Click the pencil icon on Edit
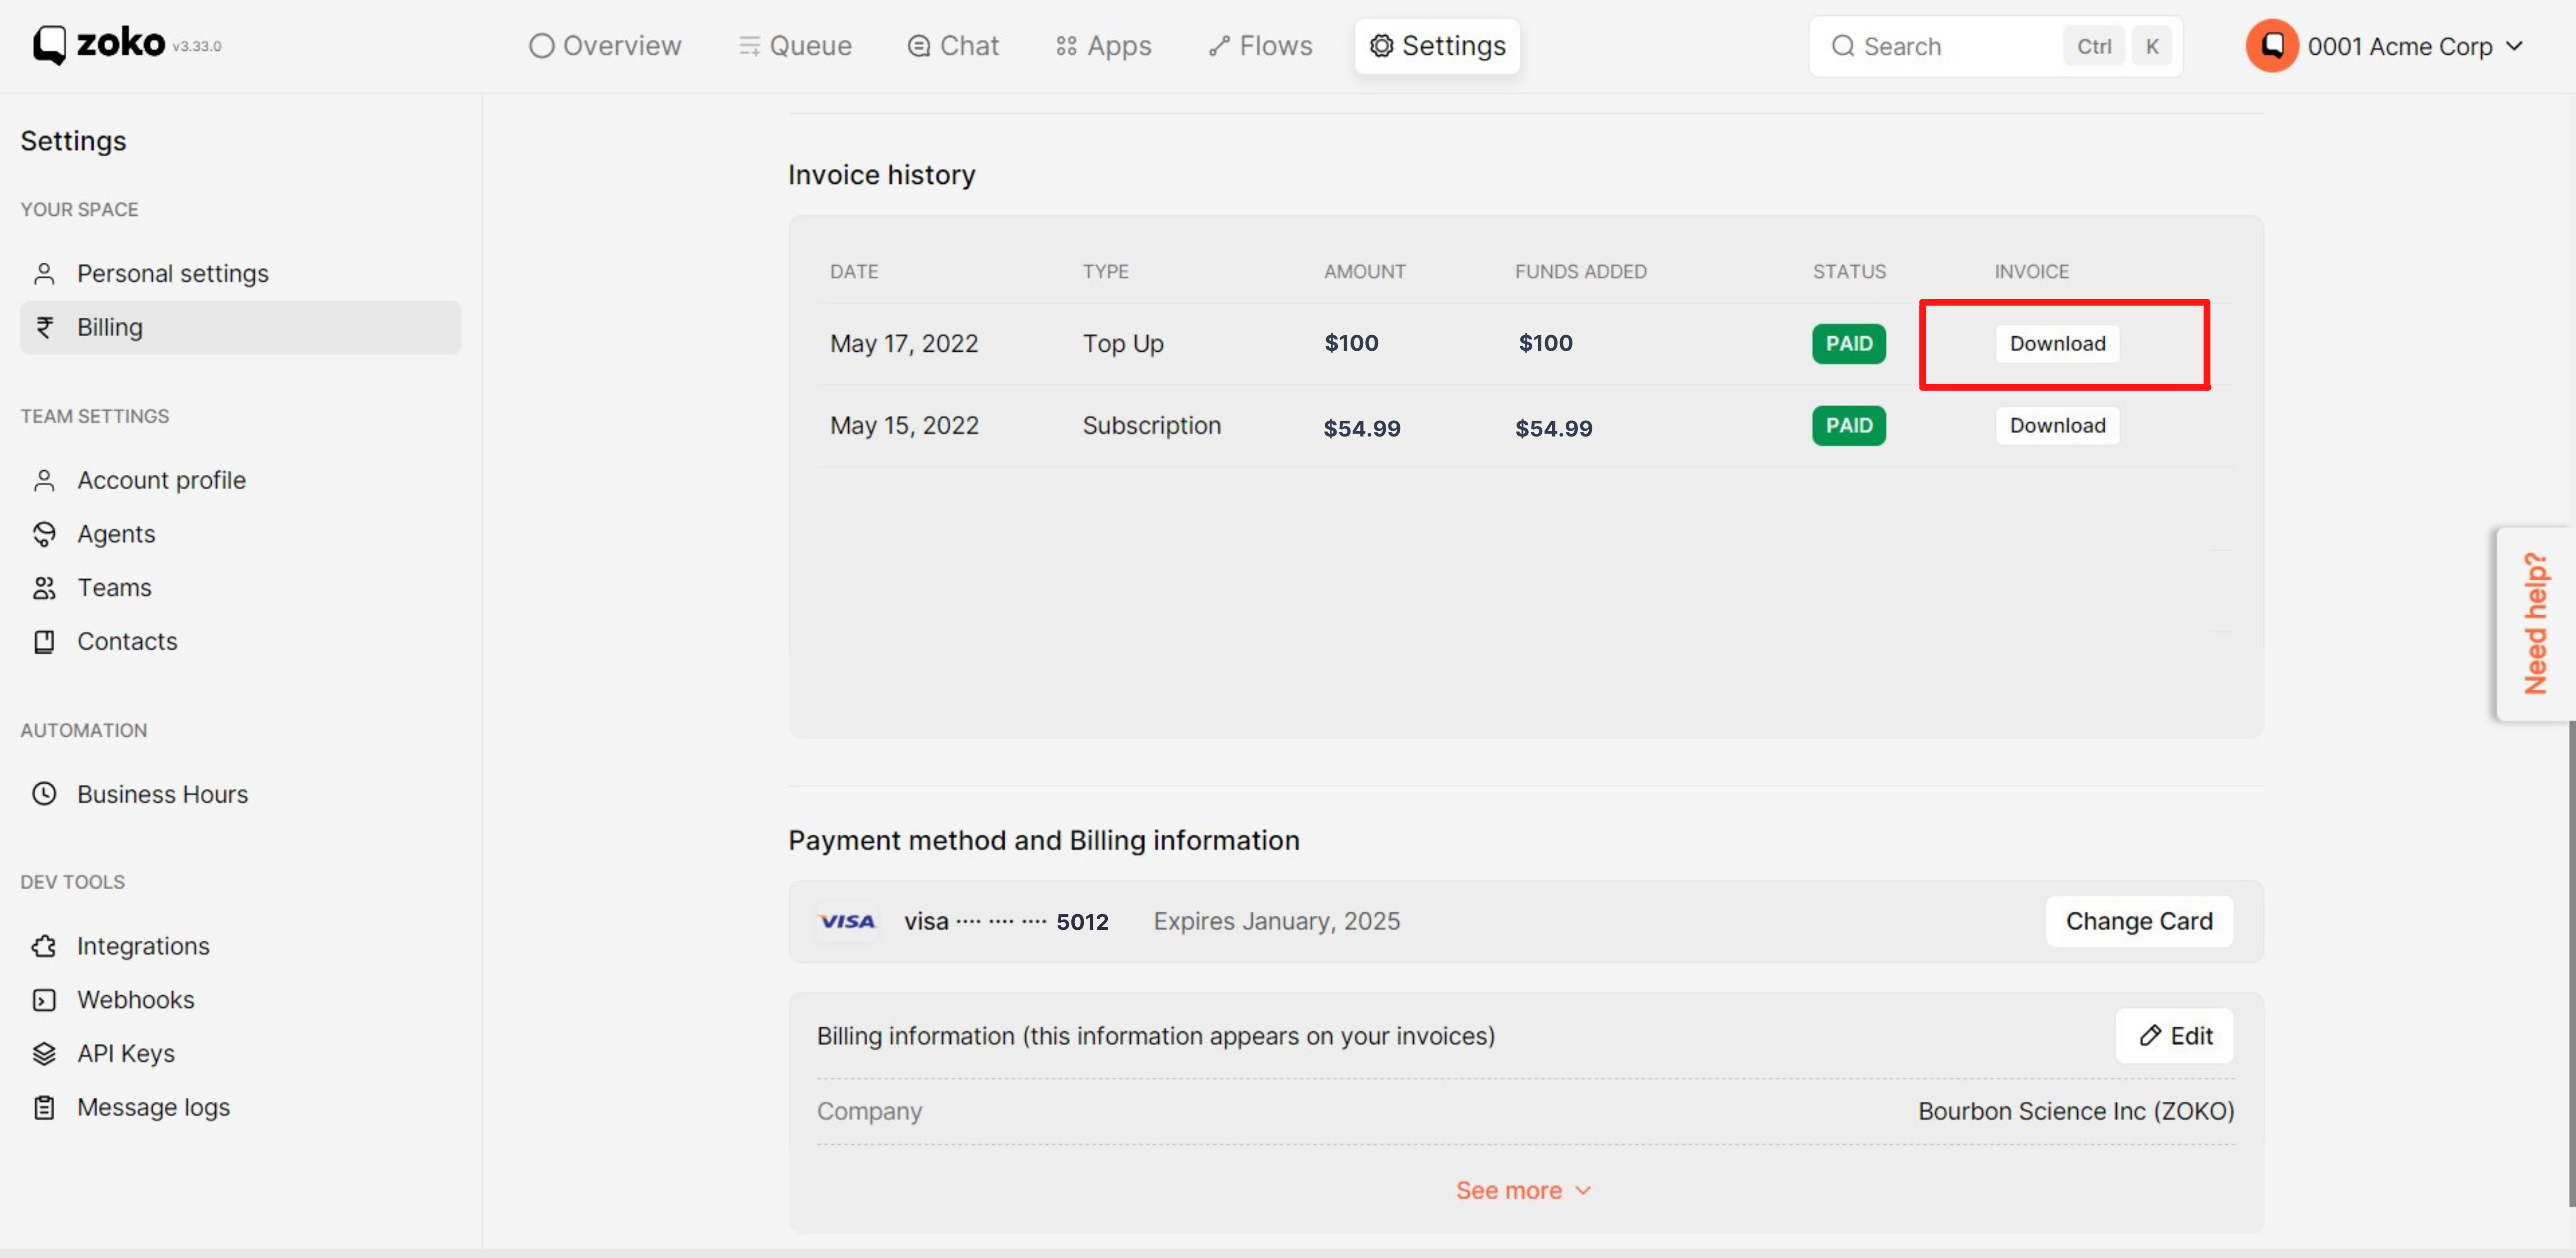The width and height of the screenshot is (2576, 1258). 2150,1035
